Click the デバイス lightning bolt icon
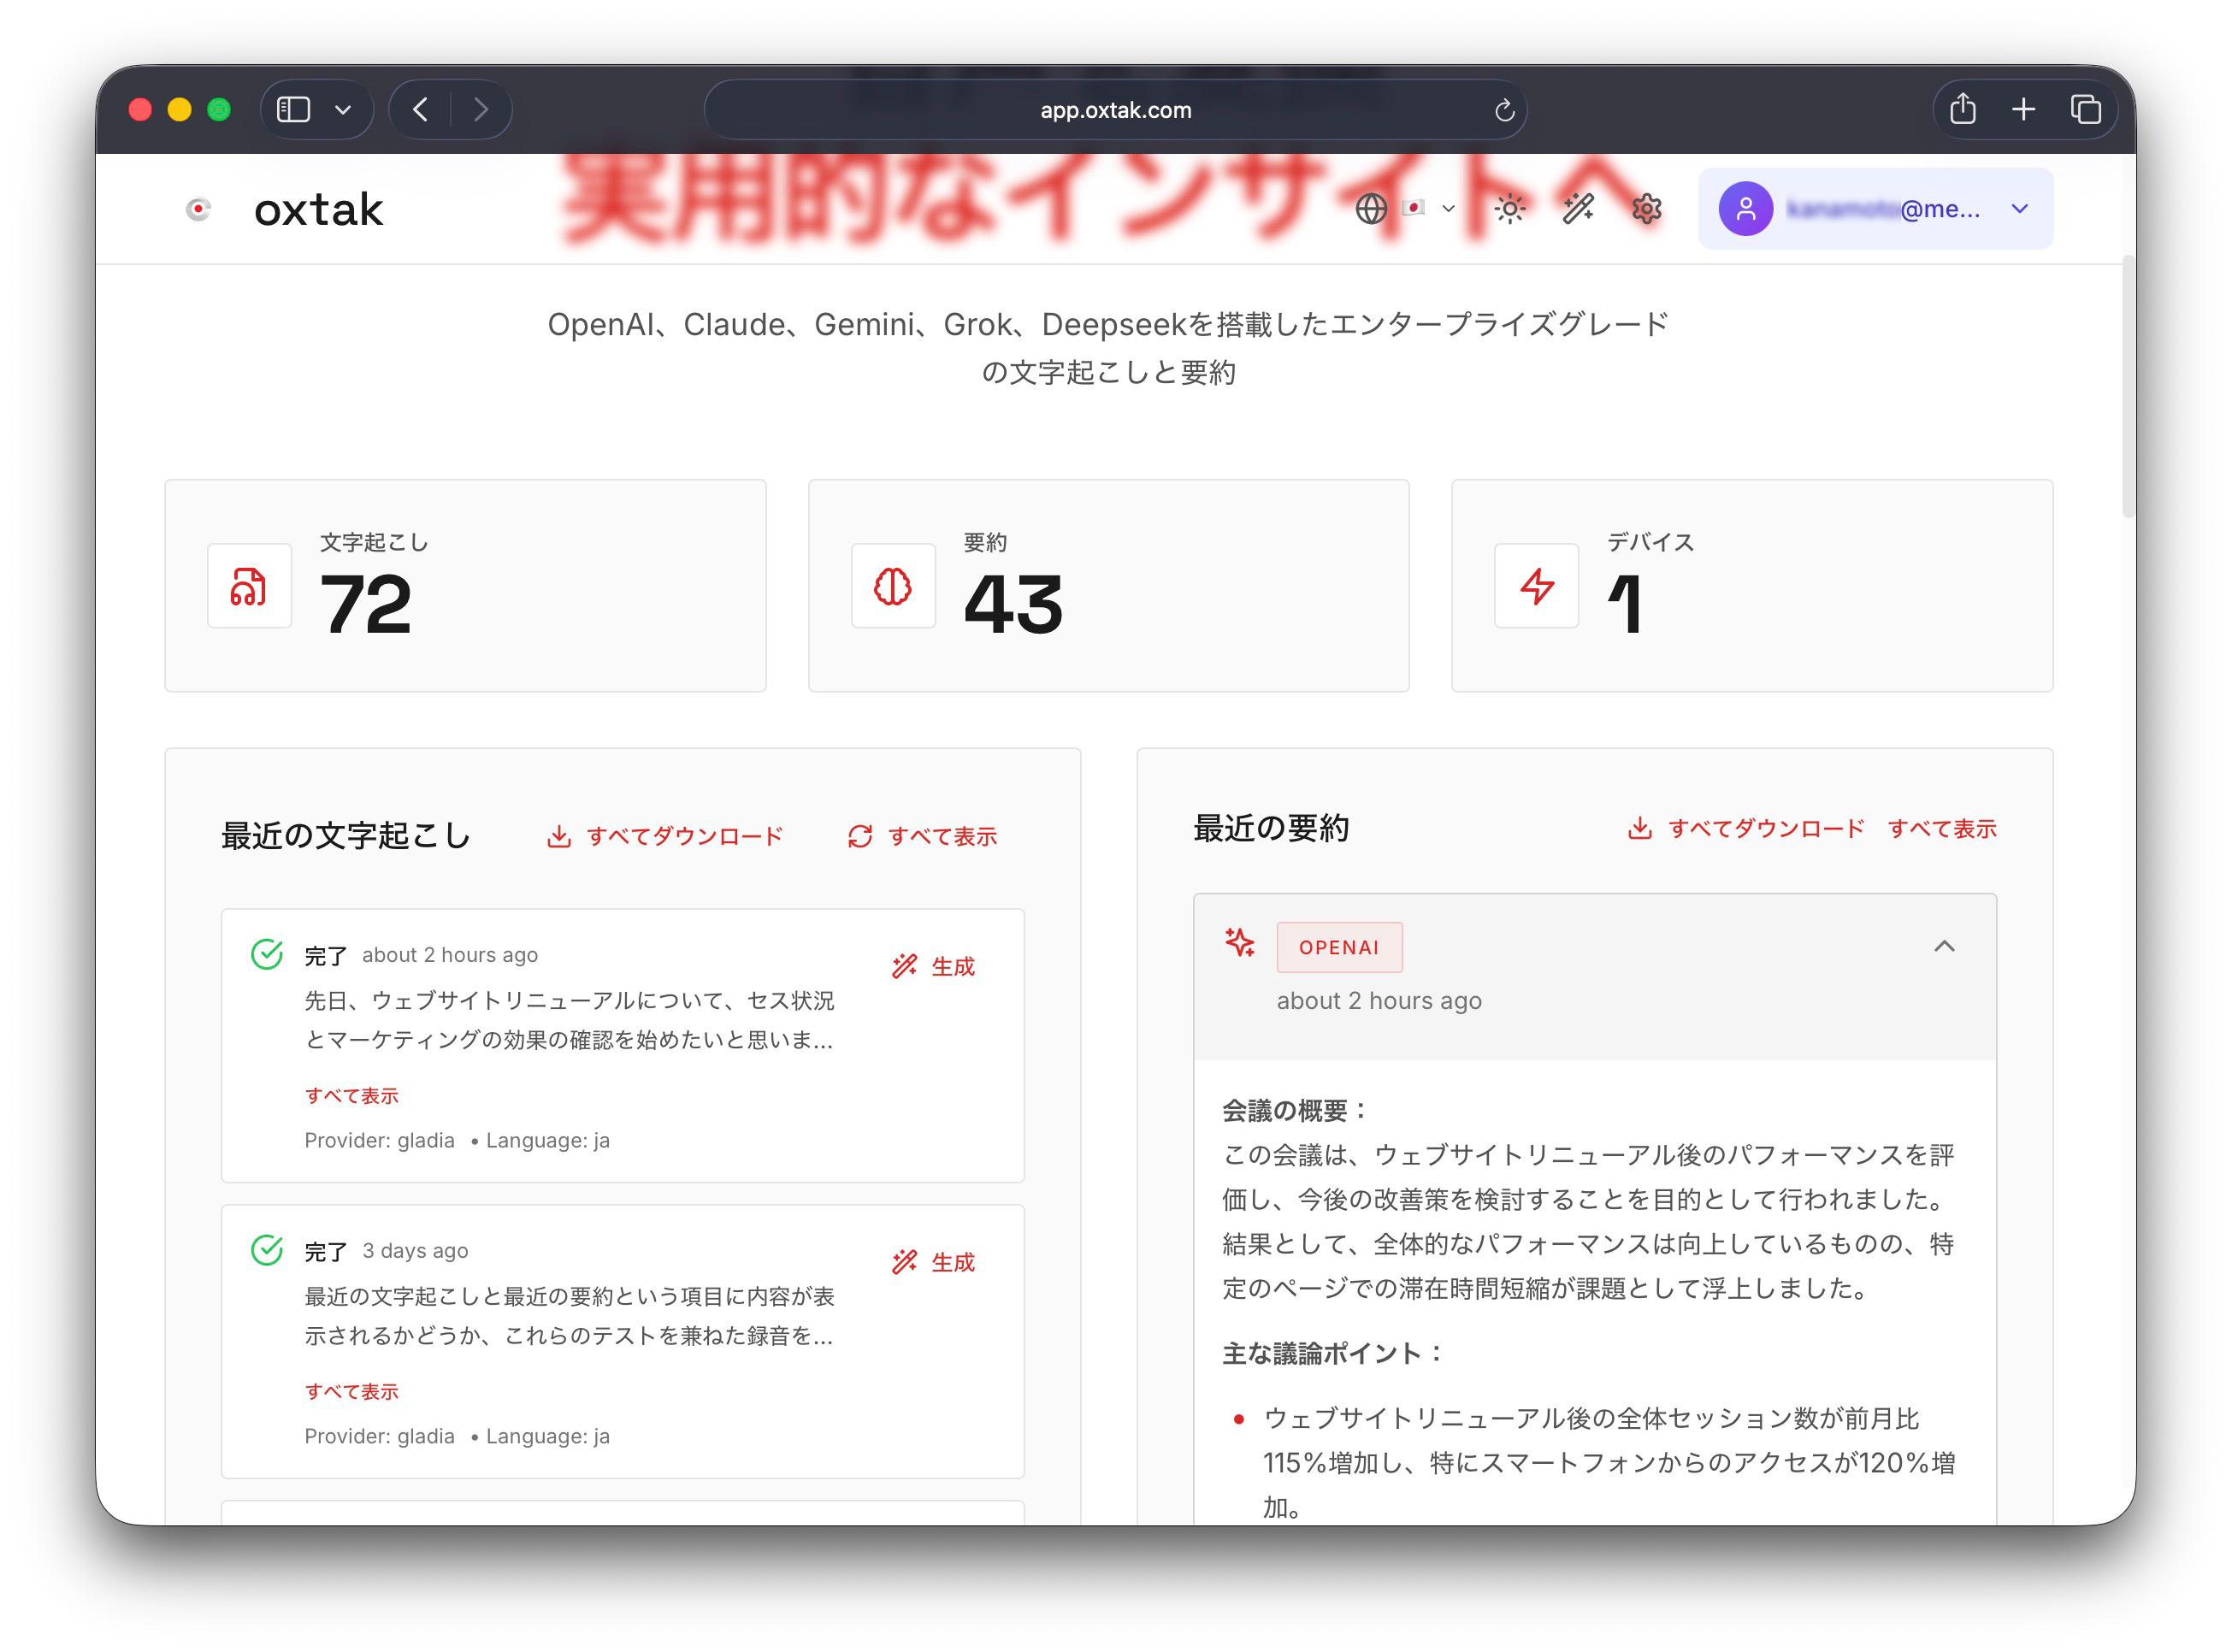Screen dimensions: 2232x1652 pyautogui.click(x=1536, y=586)
